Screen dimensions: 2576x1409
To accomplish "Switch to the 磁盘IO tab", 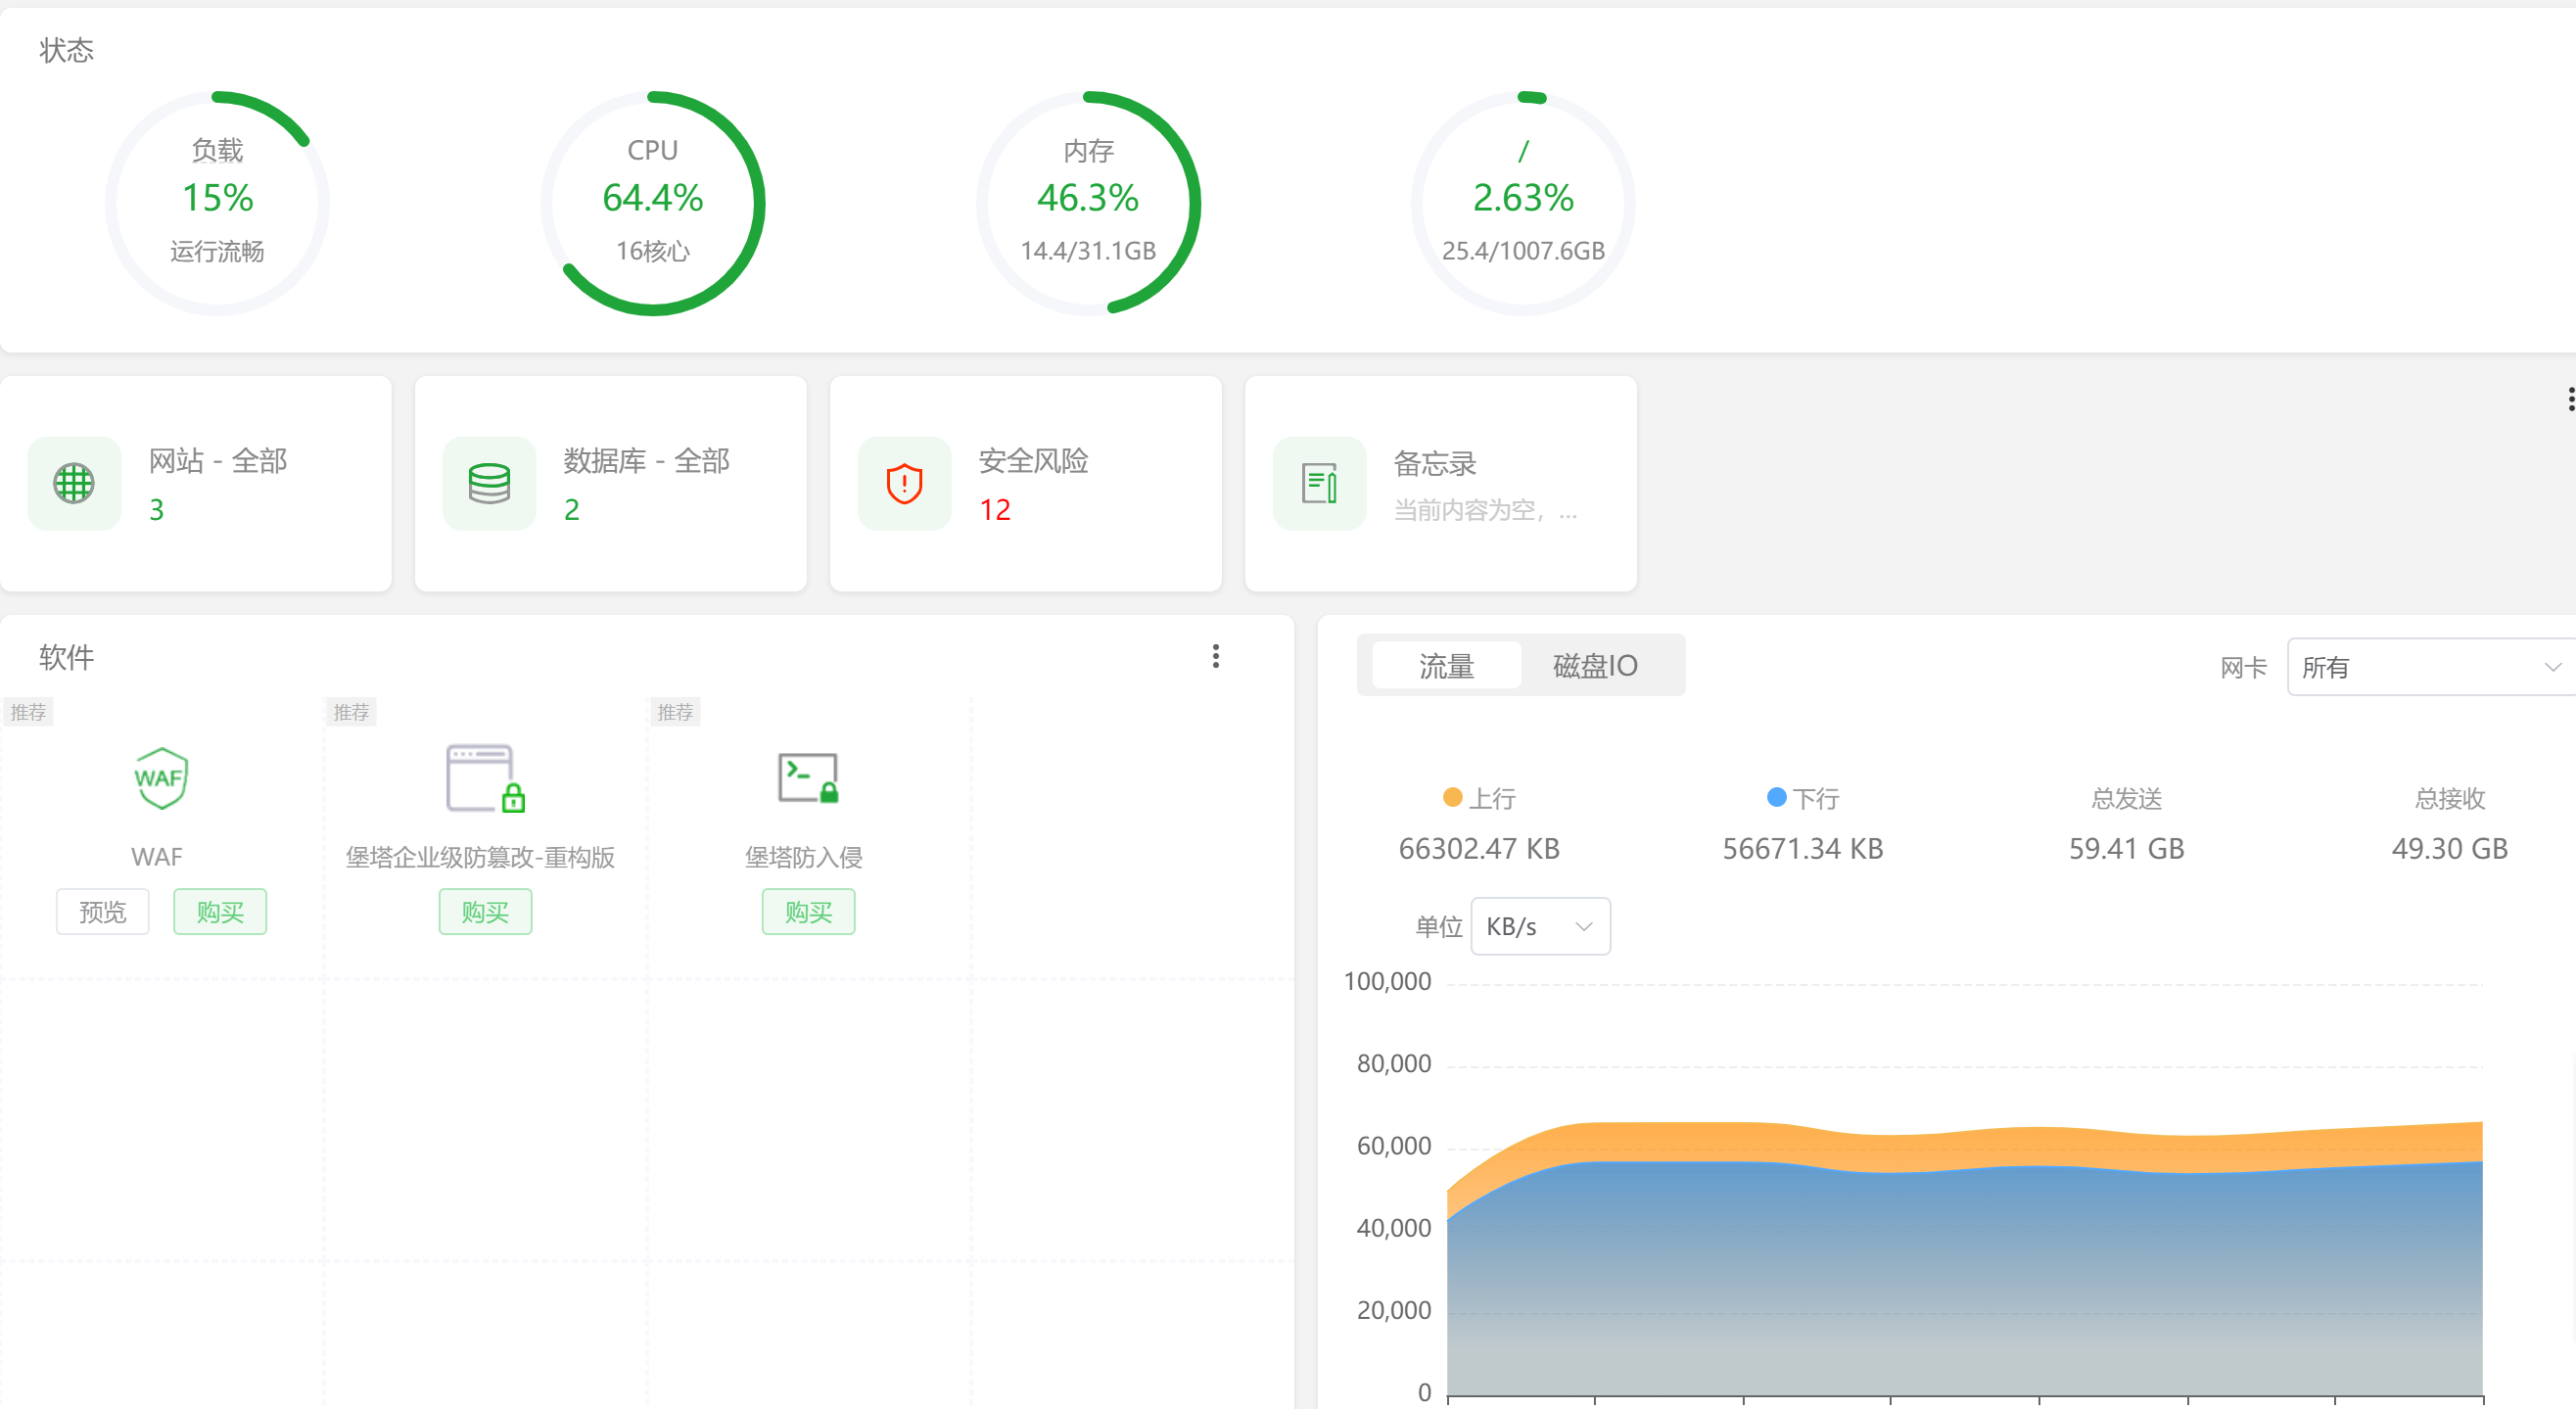I will pyautogui.click(x=1595, y=665).
